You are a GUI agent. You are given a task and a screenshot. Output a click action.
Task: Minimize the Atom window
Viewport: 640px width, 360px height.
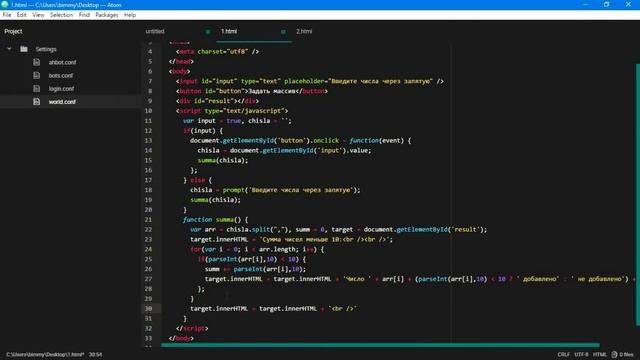(x=586, y=4)
